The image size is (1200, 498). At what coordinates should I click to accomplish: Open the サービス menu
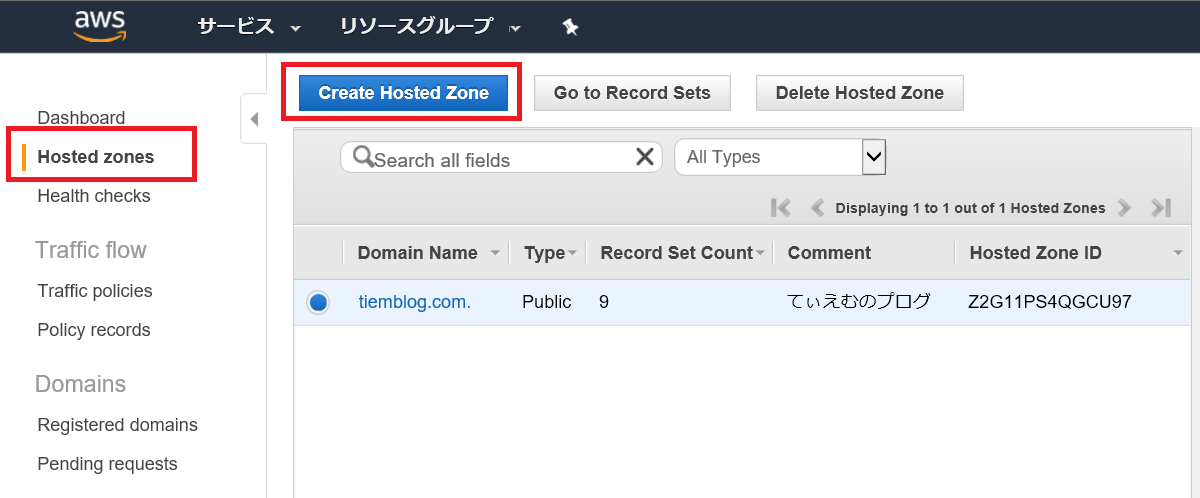click(249, 27)
